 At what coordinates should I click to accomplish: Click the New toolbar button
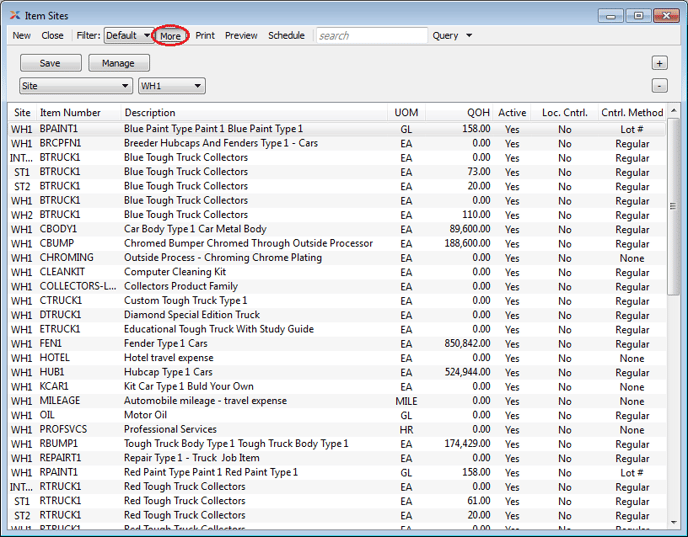click(21, 36)
